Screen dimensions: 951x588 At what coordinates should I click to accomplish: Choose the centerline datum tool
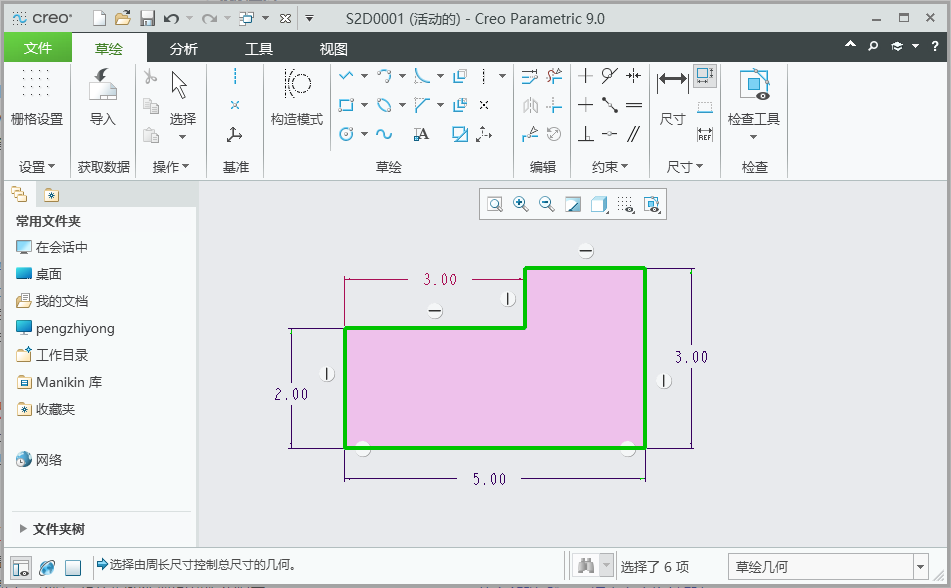[235, 76]
